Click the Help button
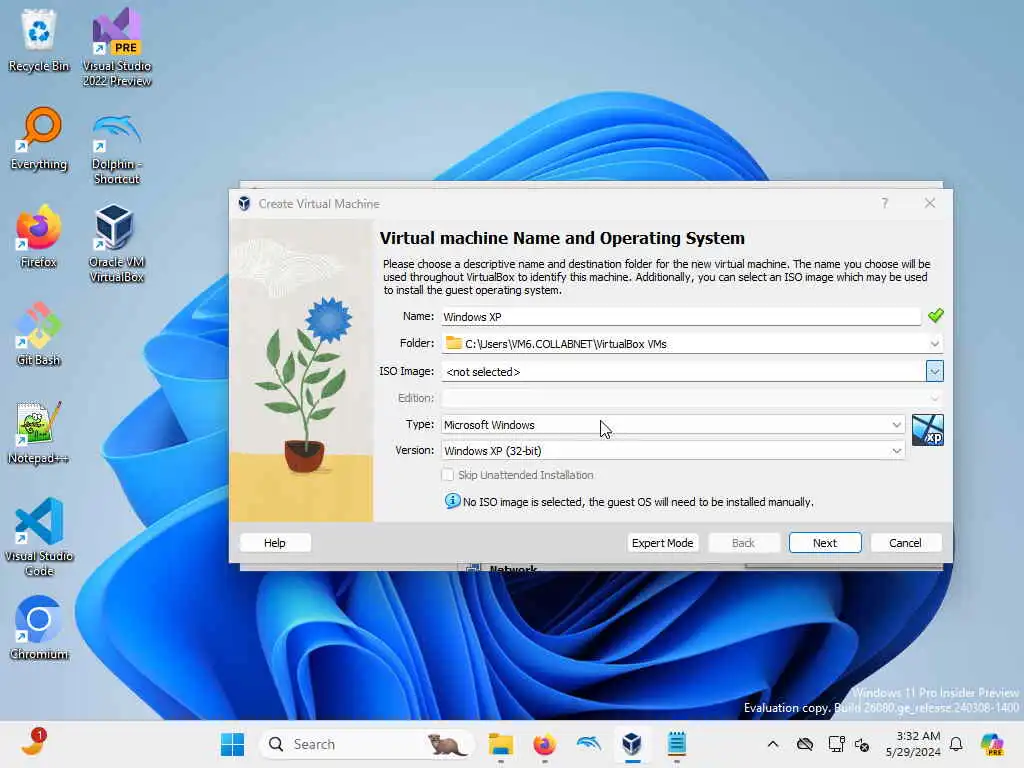 (x=275, y=543)
